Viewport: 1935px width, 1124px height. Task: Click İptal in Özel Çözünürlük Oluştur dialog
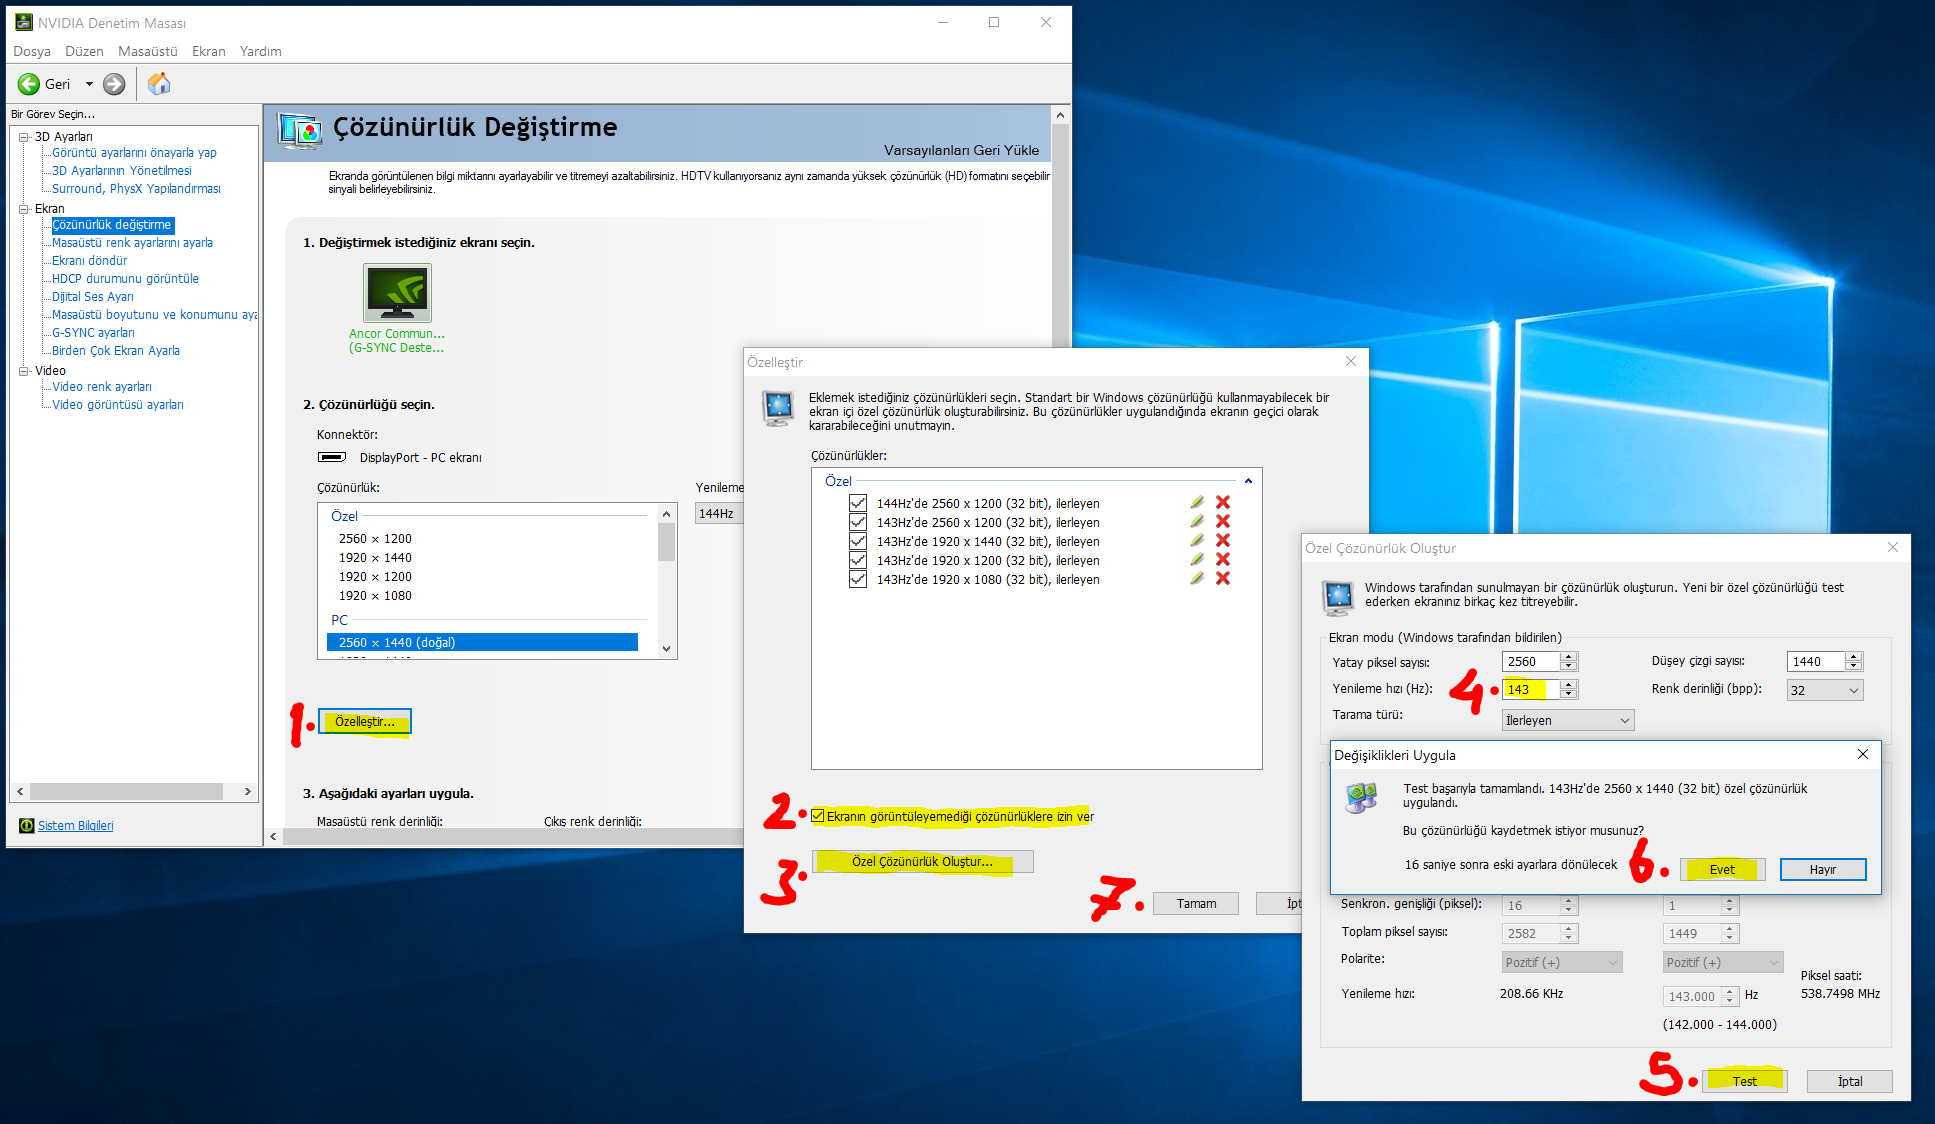(1850, 1081)
